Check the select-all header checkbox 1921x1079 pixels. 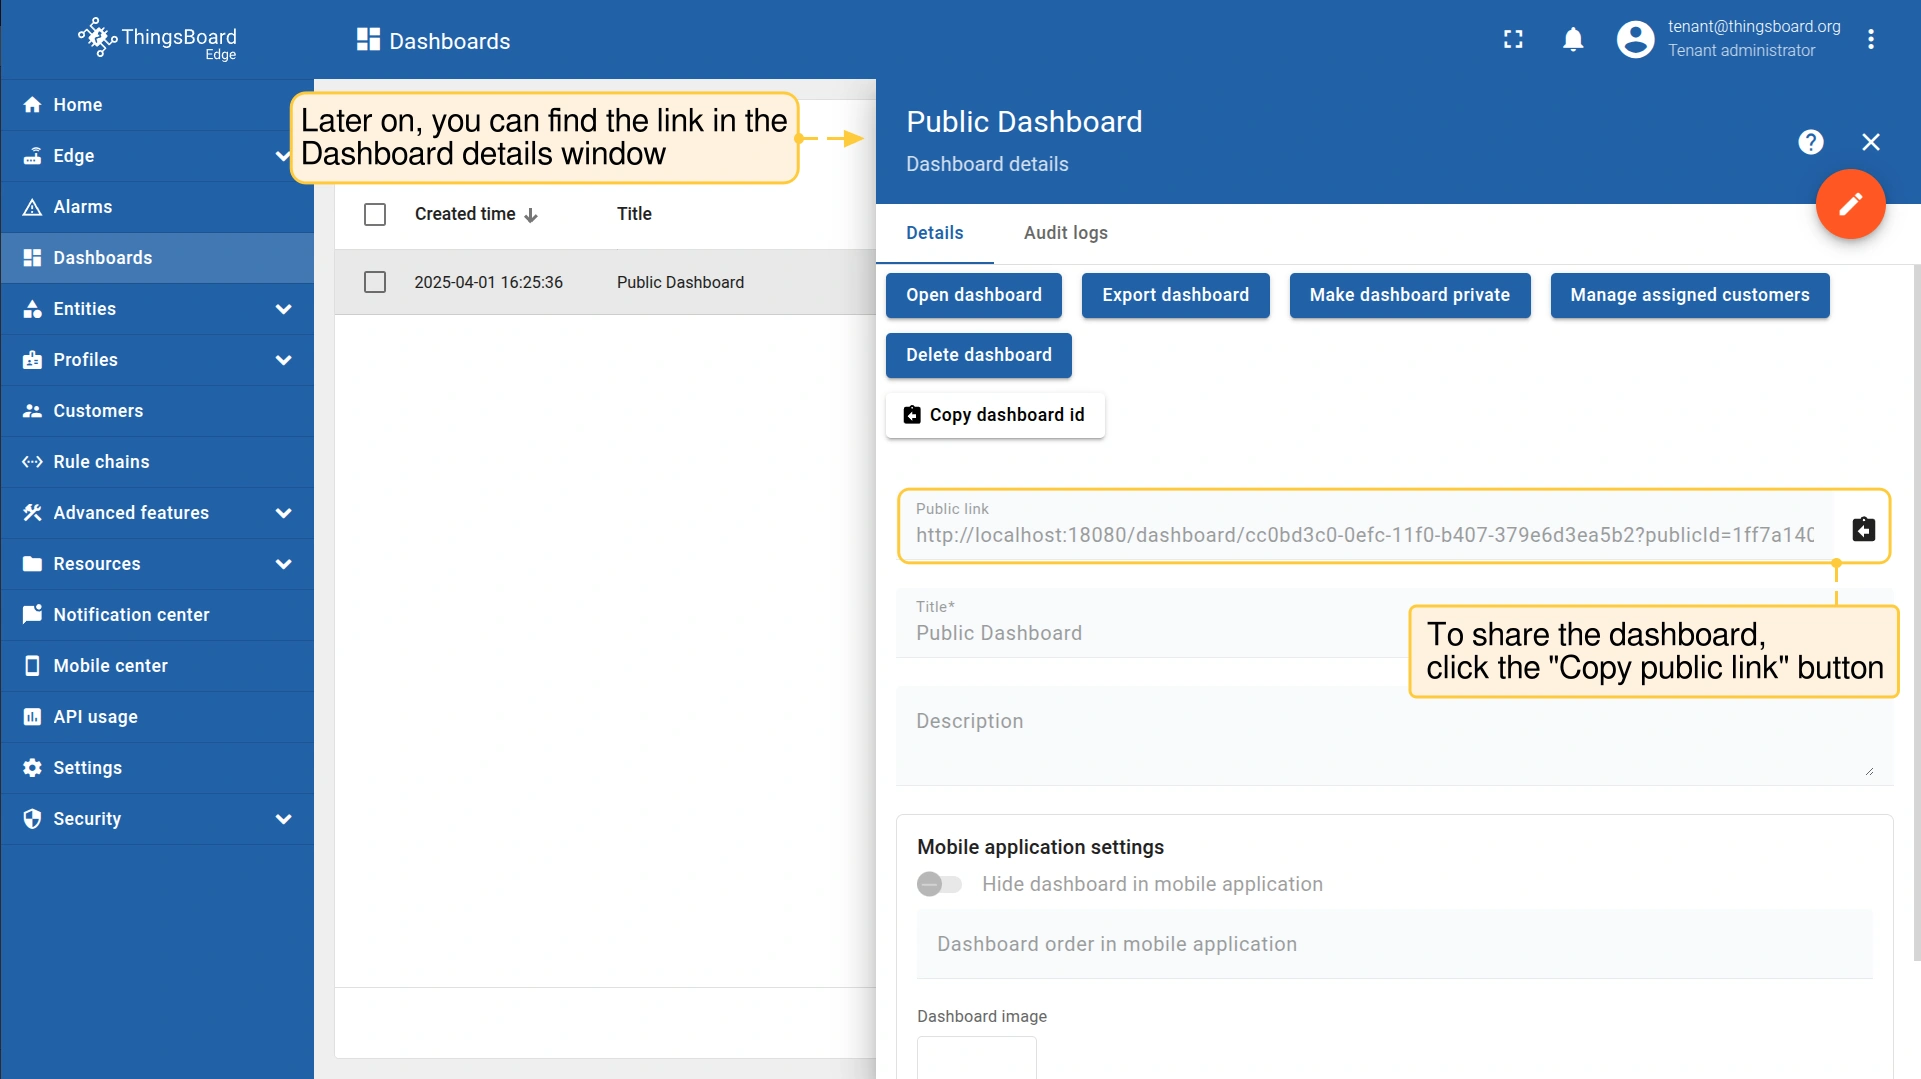[375, 215]
